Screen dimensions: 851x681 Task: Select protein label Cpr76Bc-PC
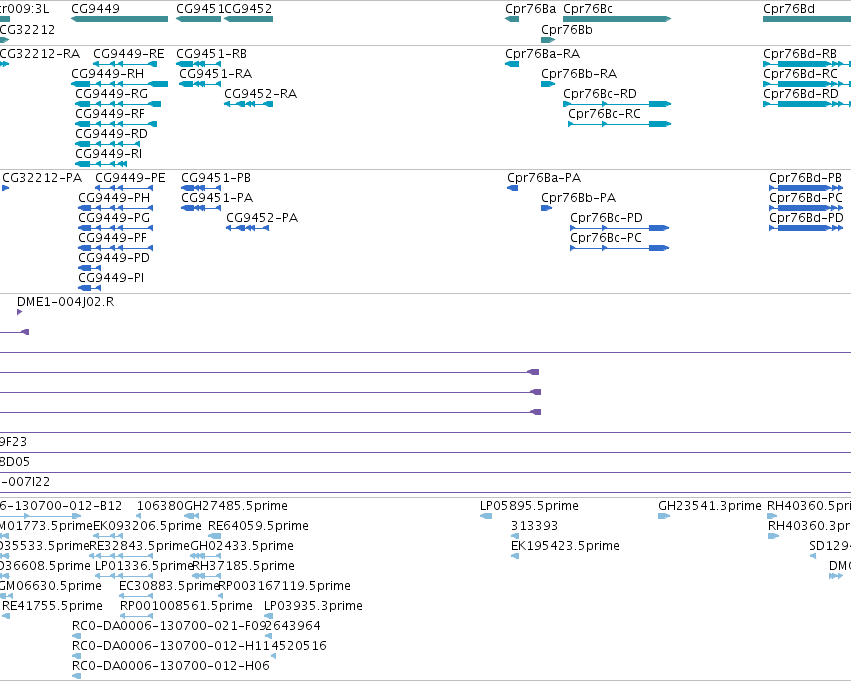pyautogui.click(x=606, y=238)
